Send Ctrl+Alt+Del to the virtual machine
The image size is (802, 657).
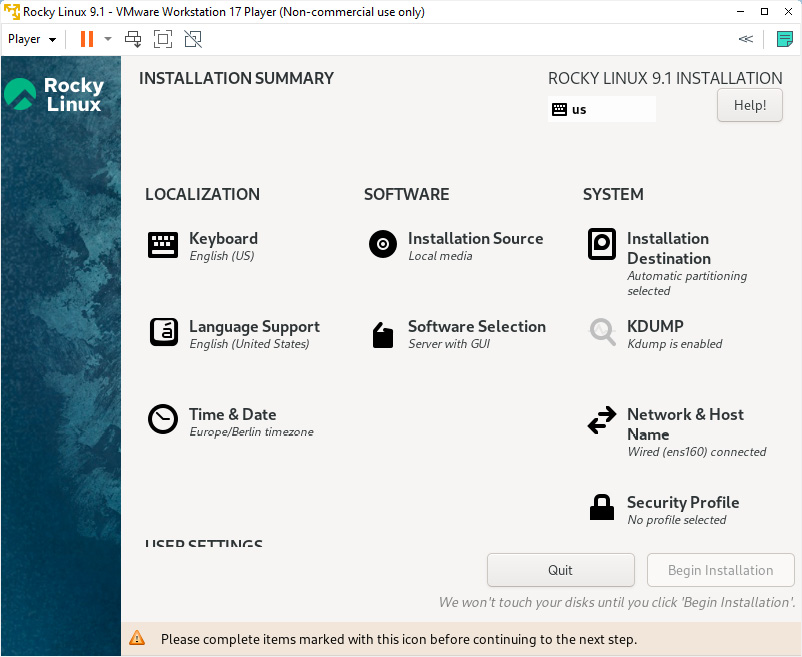(133, 39)
